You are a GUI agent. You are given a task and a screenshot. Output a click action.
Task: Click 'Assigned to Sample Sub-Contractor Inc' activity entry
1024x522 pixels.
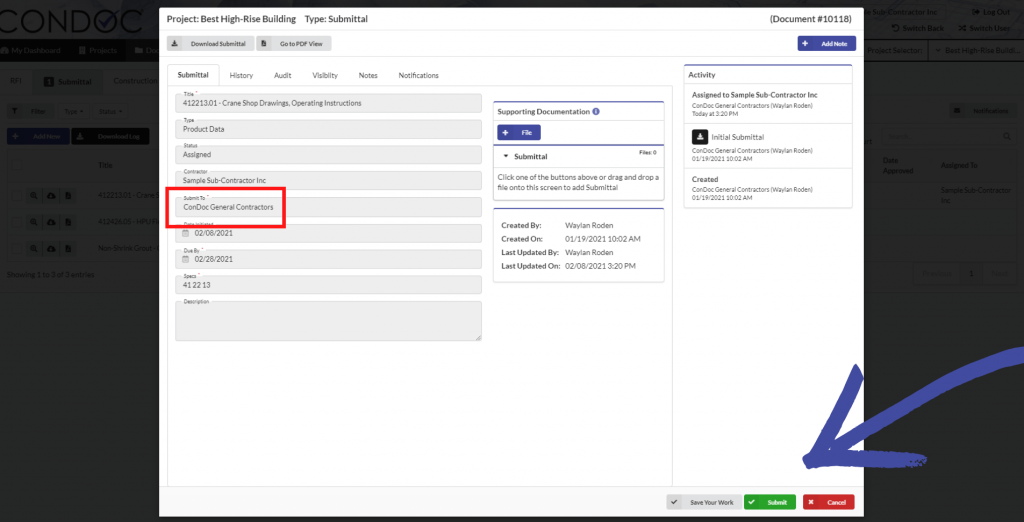767,104
